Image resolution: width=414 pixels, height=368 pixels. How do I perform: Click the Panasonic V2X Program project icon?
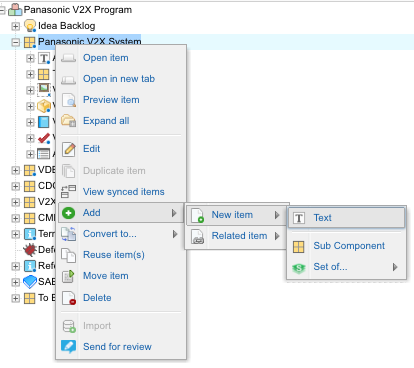(15, 9)
